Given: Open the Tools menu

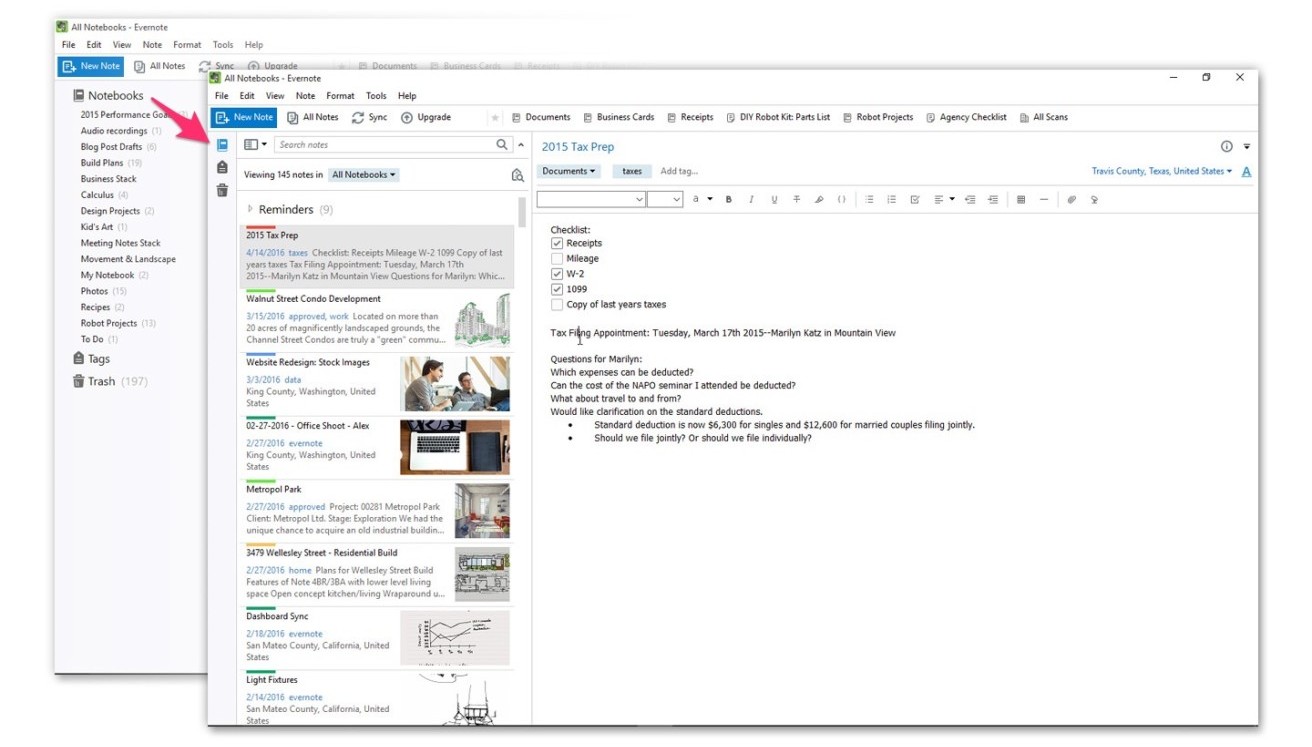Looking at the screenshot, I should click(x=376, y=95).
